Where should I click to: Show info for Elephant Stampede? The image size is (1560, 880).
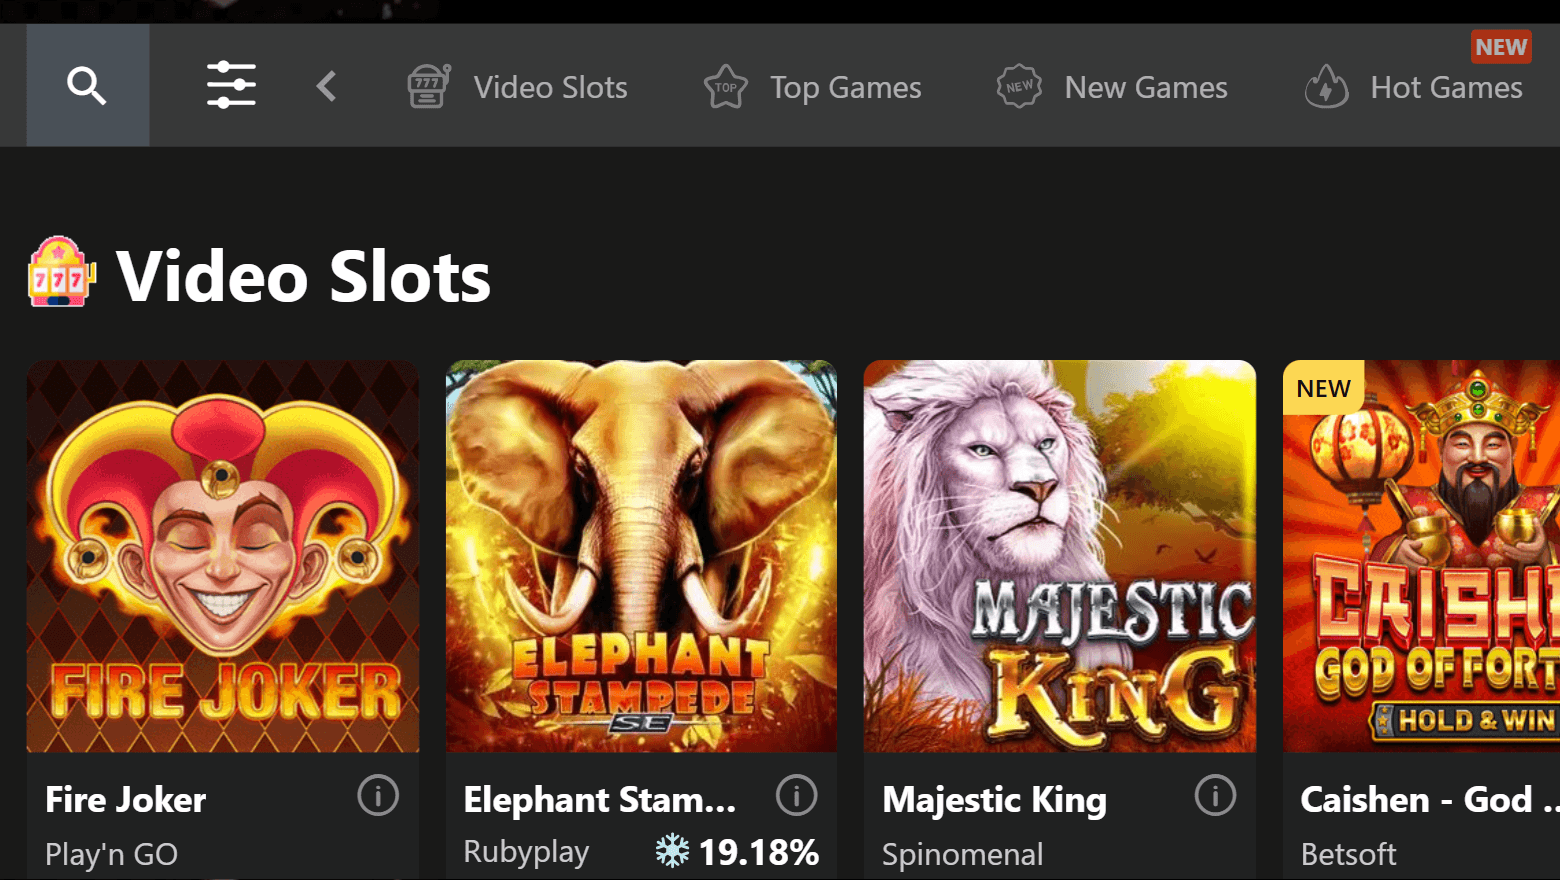[x=797, y=796]
